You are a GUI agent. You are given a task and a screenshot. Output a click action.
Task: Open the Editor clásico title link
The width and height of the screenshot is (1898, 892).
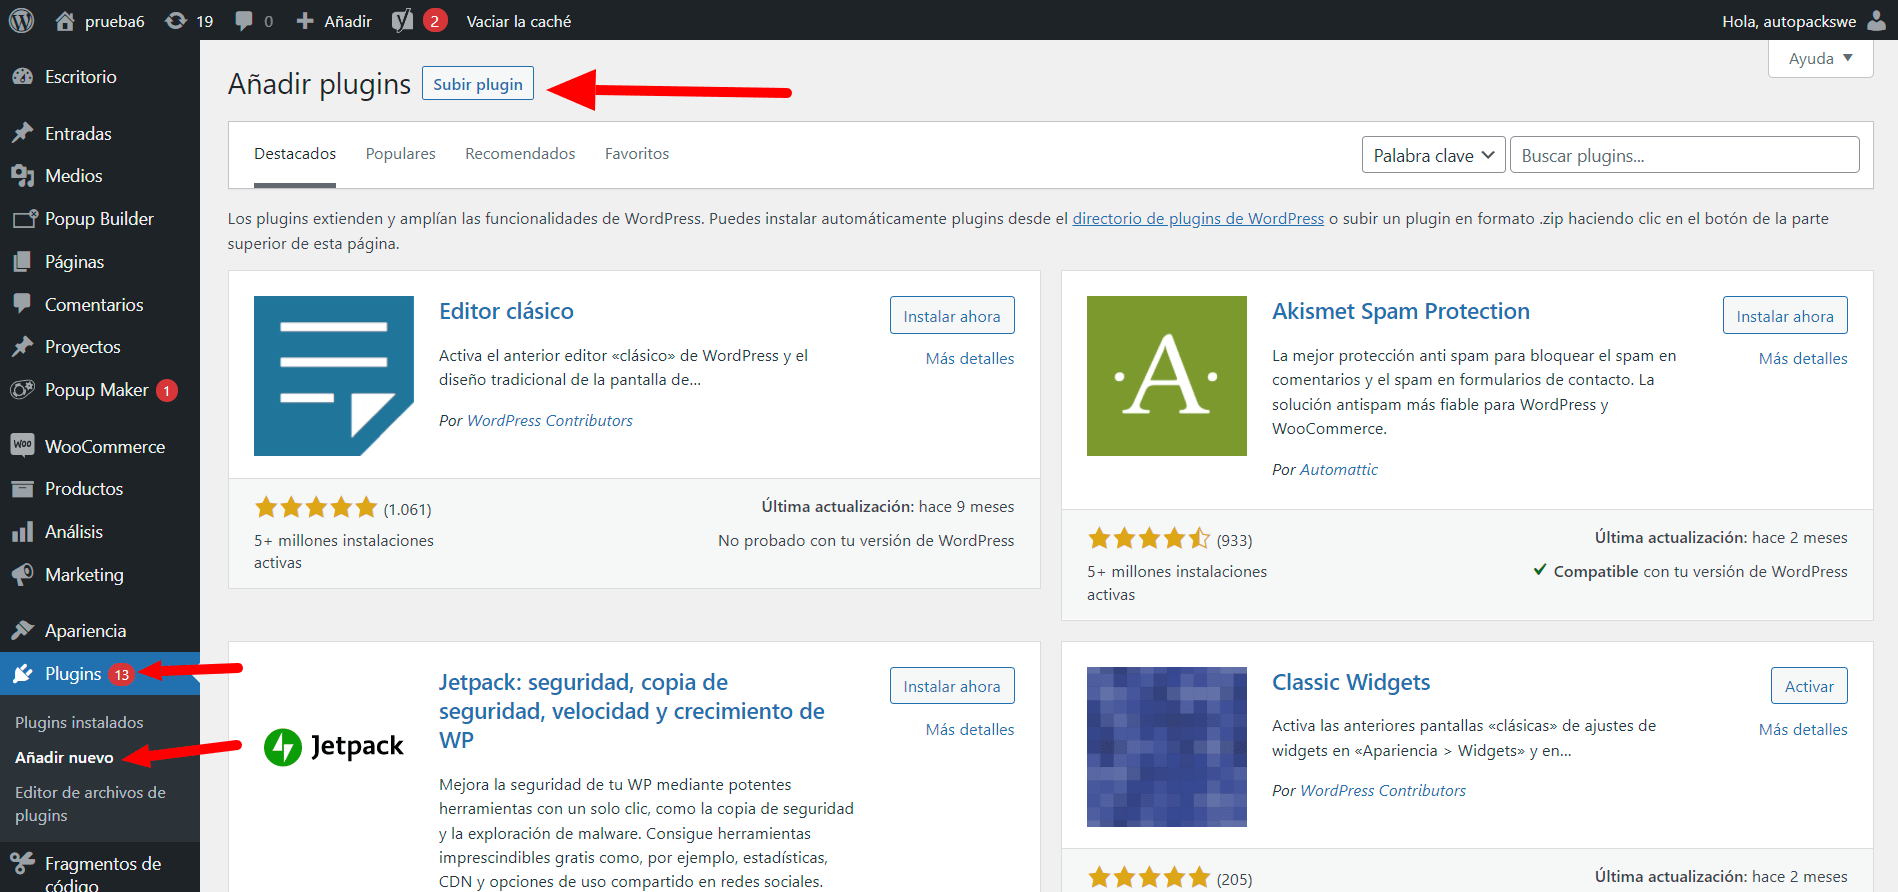pos(506,311)
